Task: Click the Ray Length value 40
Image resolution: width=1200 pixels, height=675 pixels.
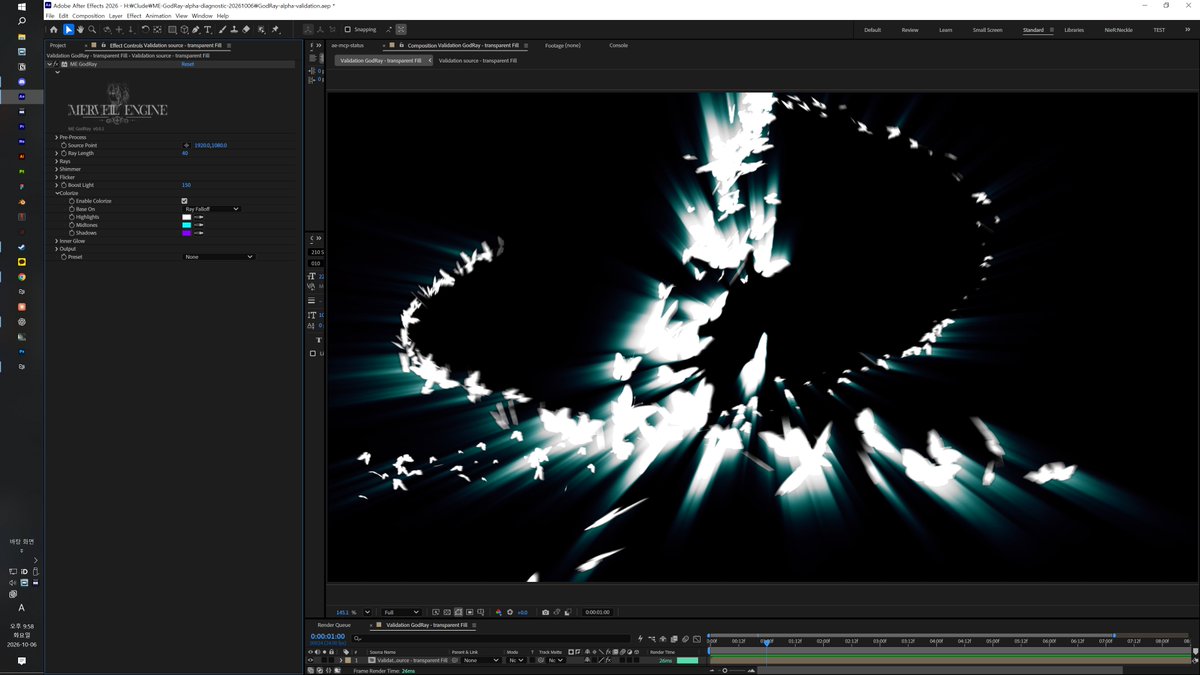Action: [185, 153]
